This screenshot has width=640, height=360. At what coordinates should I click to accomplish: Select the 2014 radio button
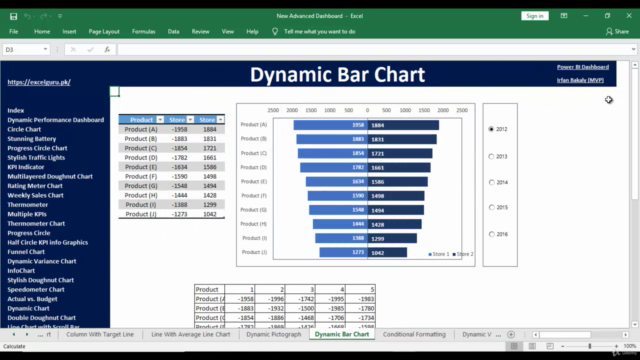click(x=491, y=182)
